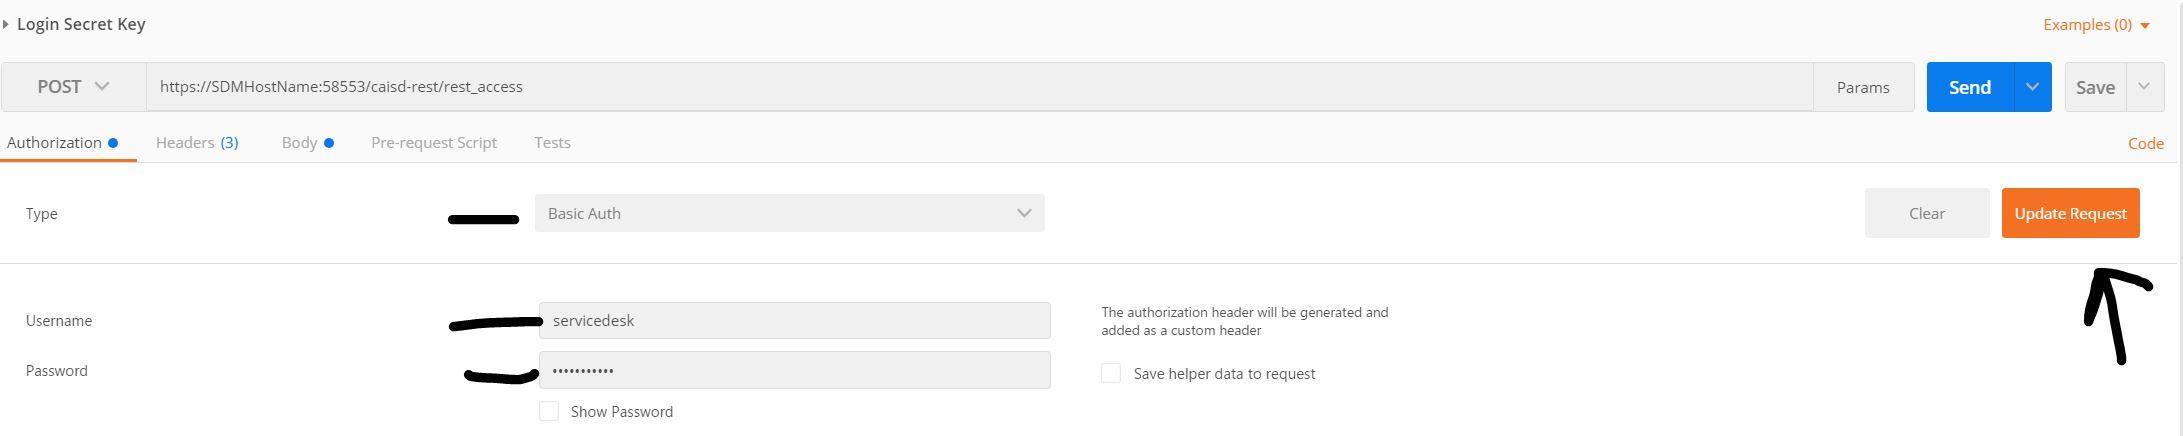
Task: Focus the Username field containing servicedesk
Action: [795, 321]
